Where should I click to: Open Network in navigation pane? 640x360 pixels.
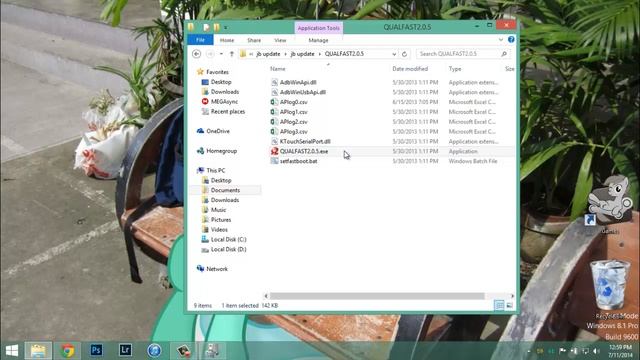[217, 269]
